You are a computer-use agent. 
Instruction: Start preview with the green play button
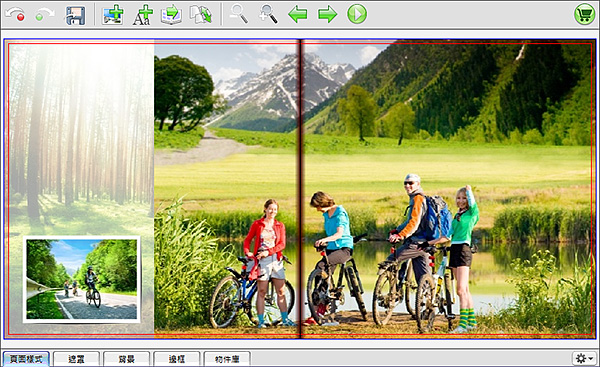(357, 14)
